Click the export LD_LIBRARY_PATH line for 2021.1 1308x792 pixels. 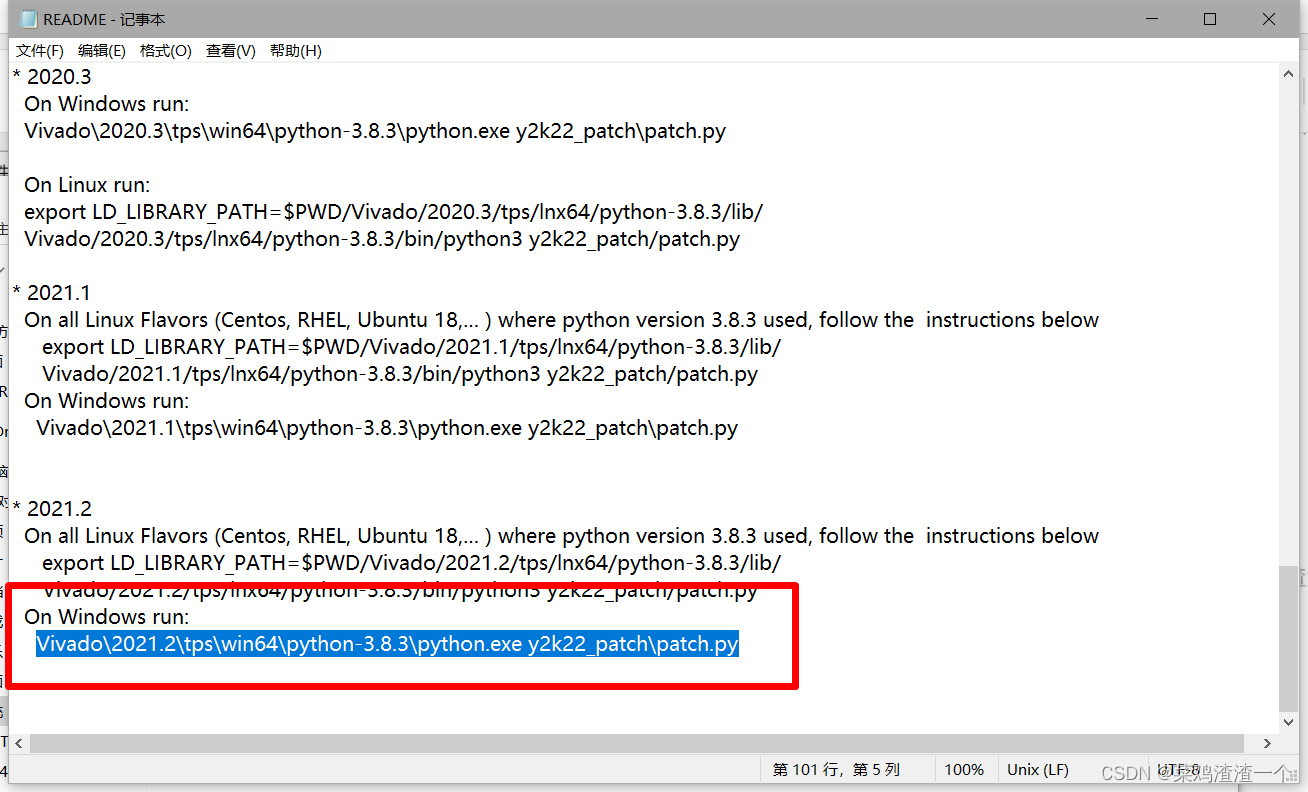(412, 347)
